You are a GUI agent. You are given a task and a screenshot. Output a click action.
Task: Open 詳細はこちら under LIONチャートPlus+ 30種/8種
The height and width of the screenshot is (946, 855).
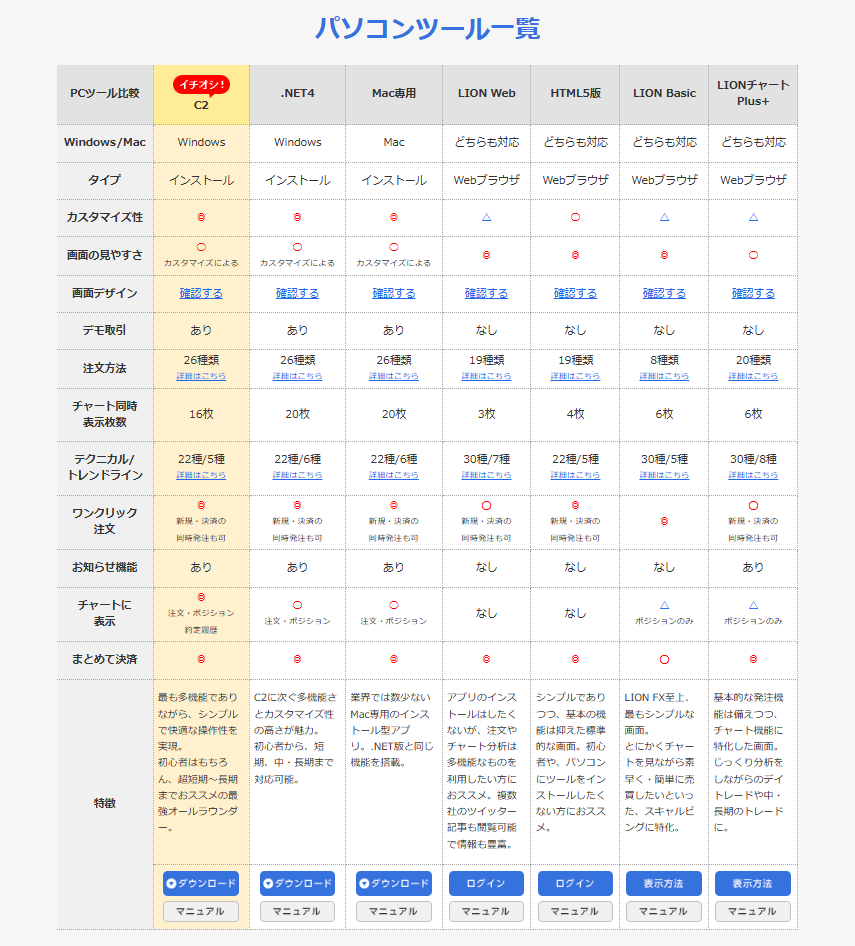click(753, 475)
